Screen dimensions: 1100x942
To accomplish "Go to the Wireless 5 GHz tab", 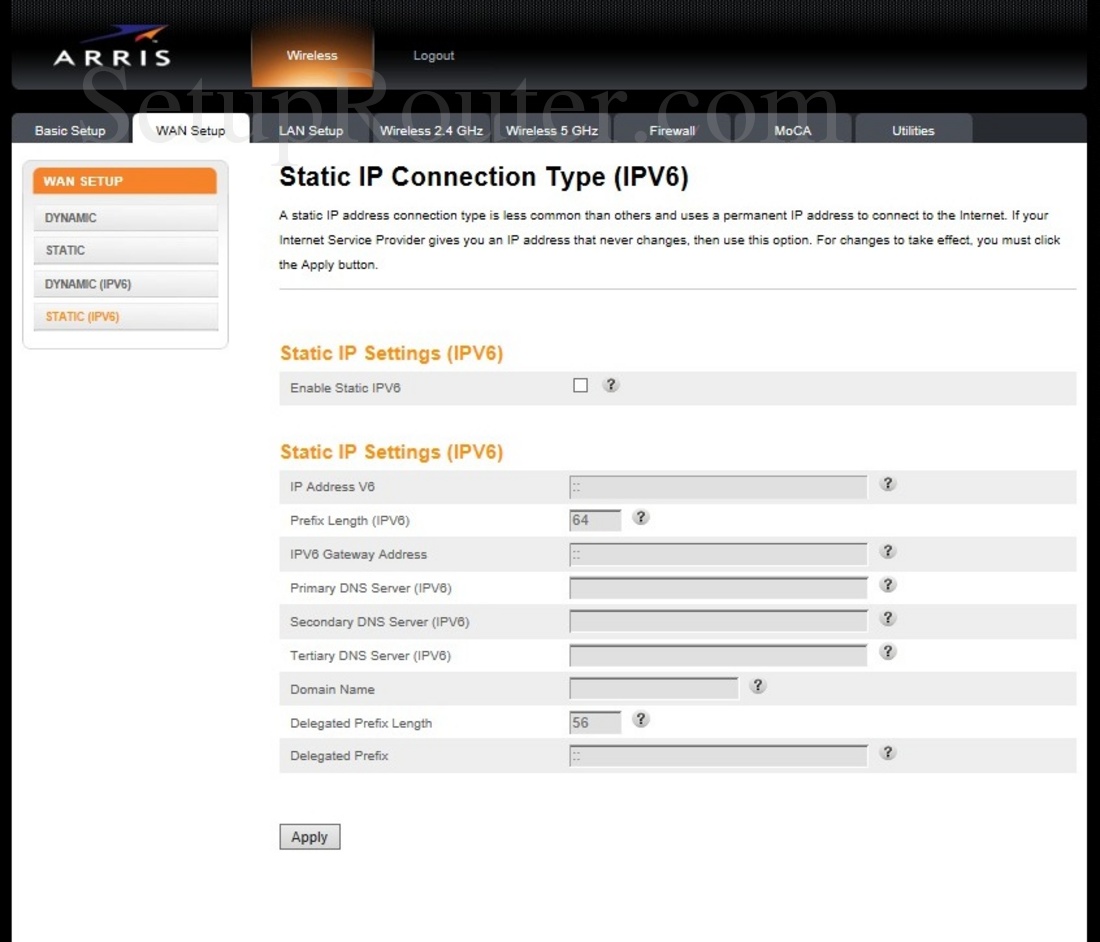I will point(552,130).
